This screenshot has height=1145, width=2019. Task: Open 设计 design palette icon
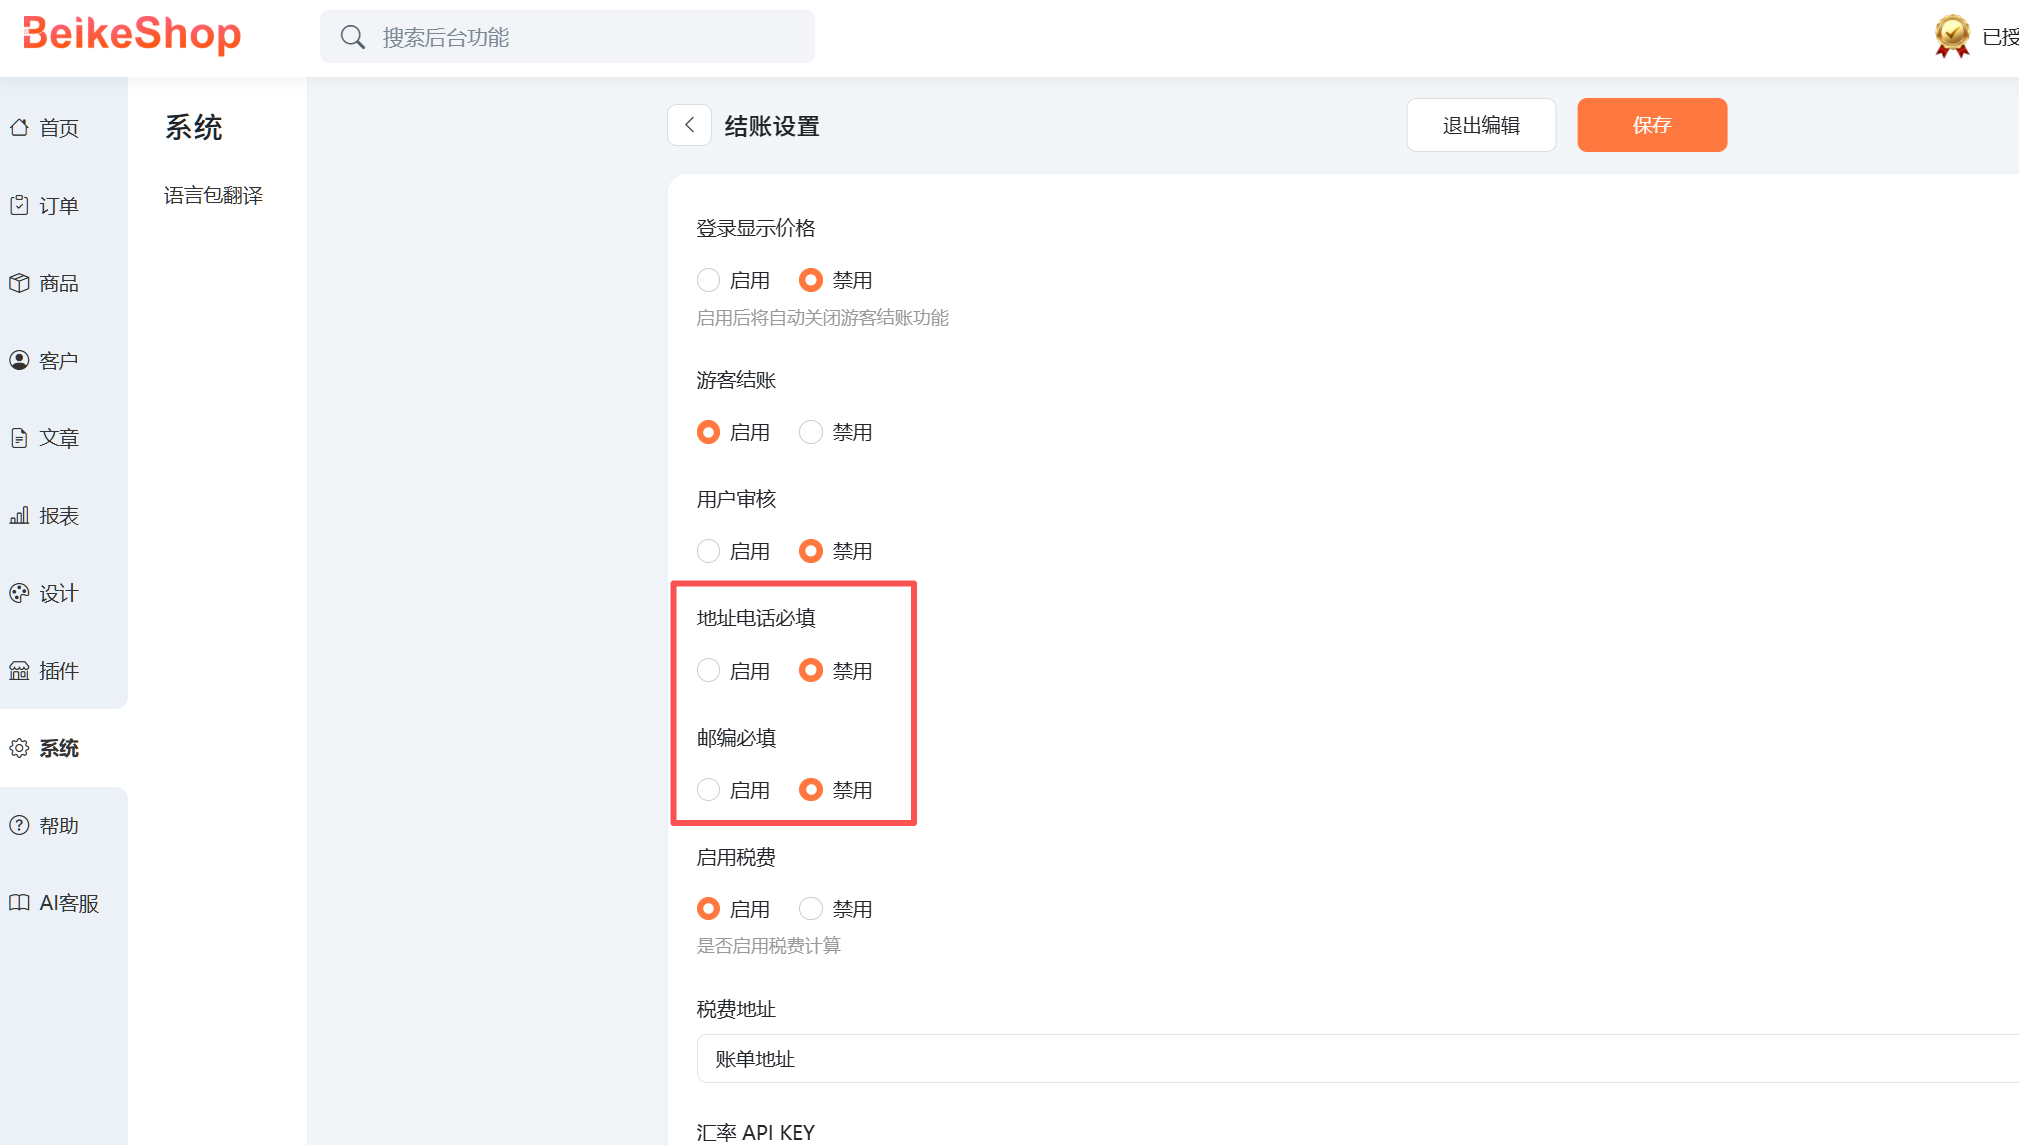pos(19,593)
